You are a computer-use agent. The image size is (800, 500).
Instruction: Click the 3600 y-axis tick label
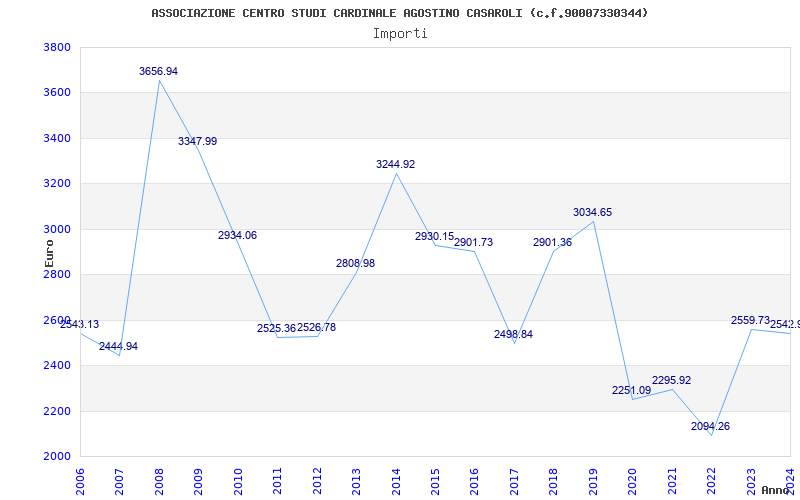[57, 93]
